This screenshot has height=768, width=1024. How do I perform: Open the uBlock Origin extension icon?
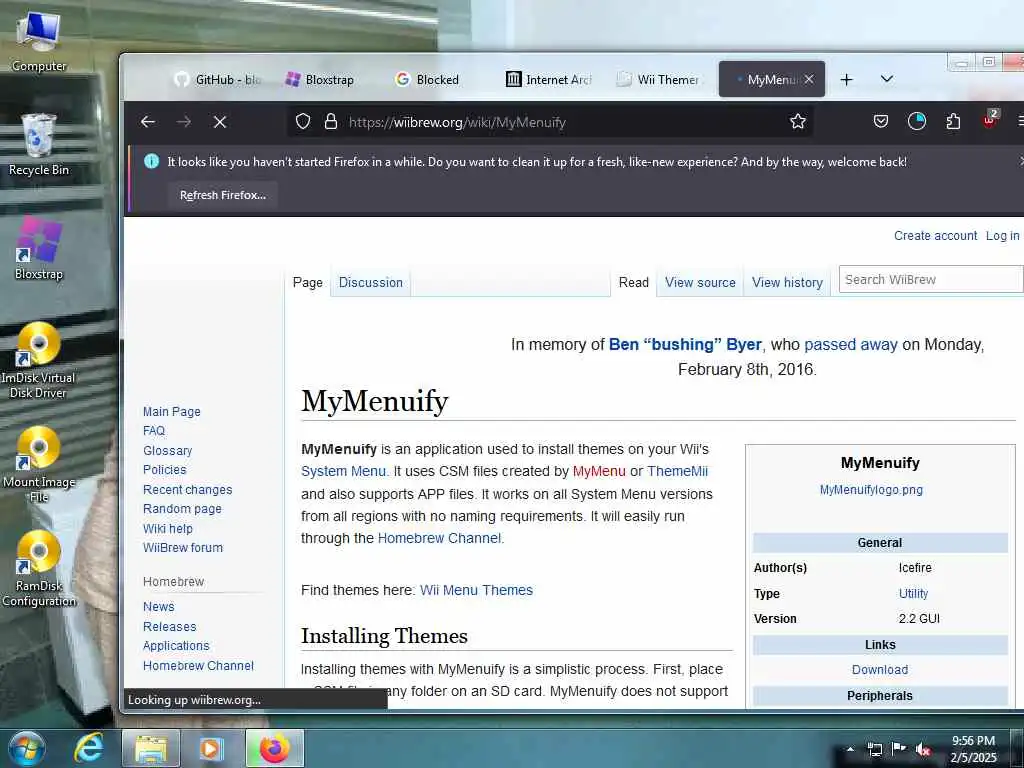coord(990,120)
